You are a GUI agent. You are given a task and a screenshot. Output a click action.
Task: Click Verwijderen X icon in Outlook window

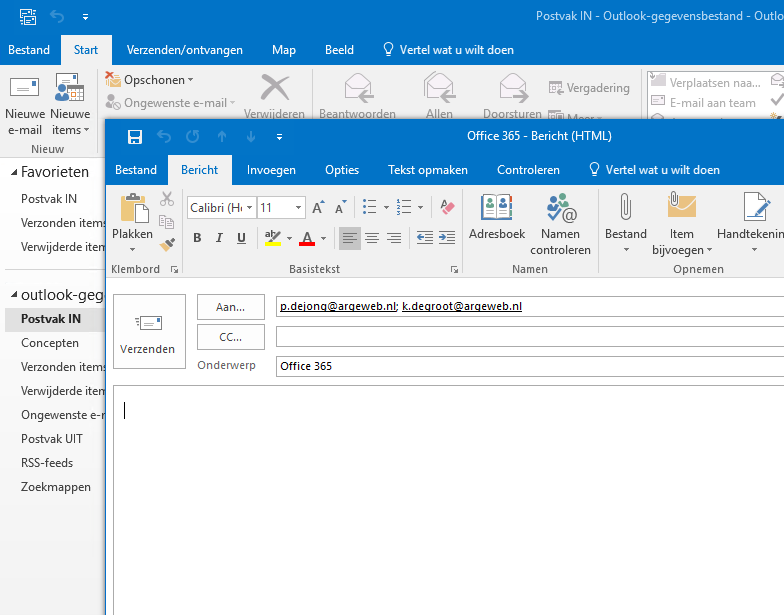(x=274, y=88)
